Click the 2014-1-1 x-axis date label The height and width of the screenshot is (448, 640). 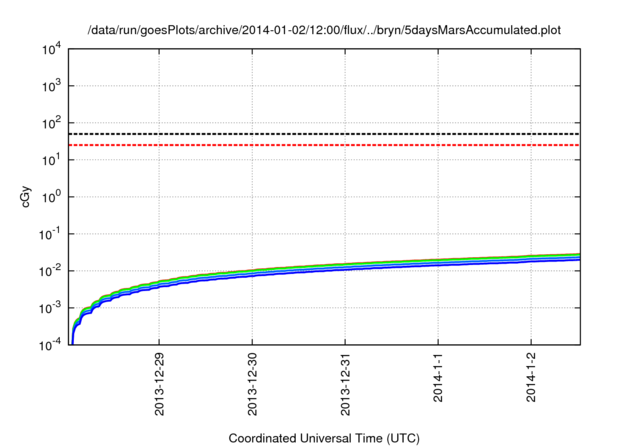click(438, 377)
